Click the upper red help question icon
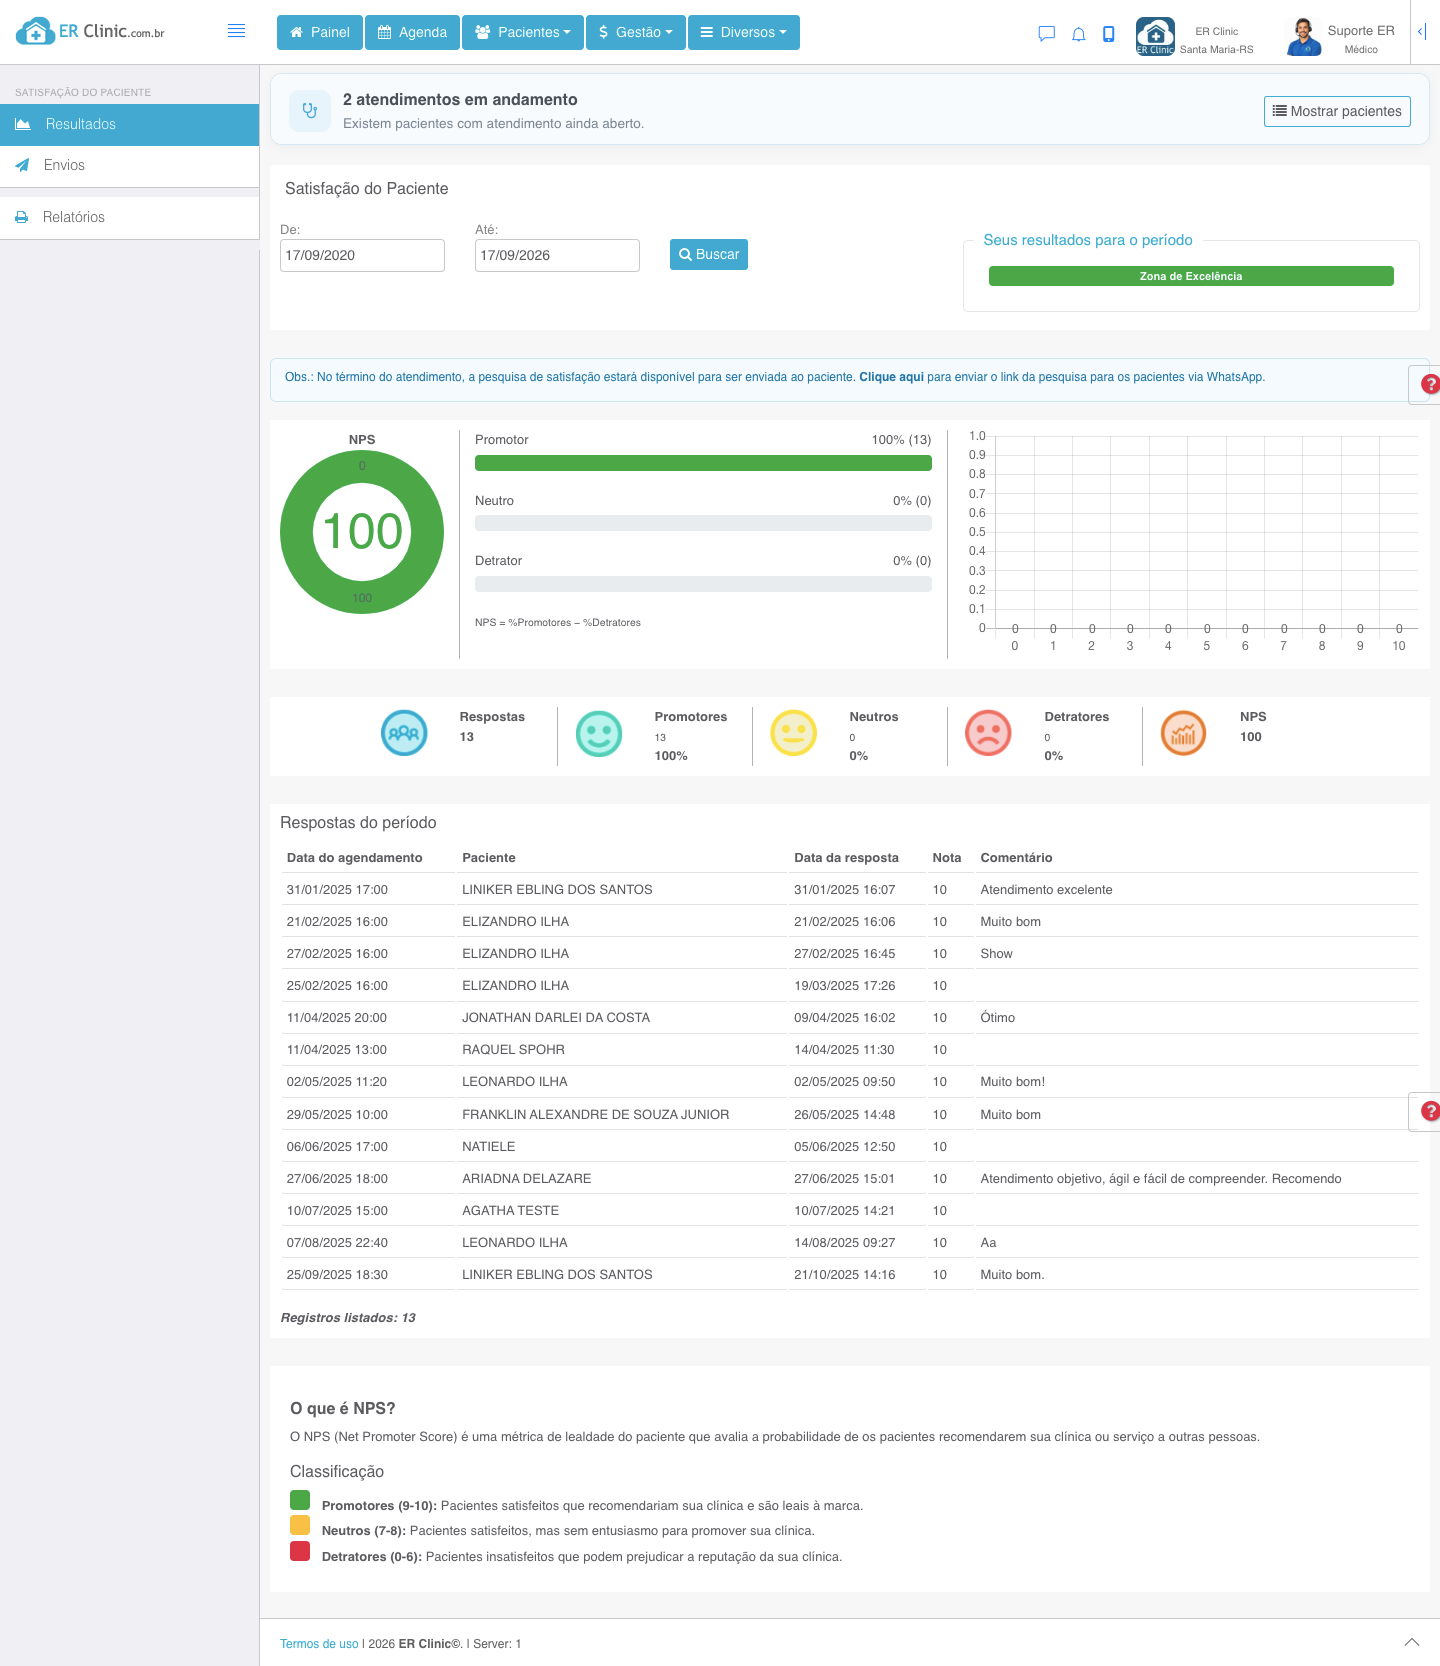1440x1666 pixels. click(x=1431, y=384)
